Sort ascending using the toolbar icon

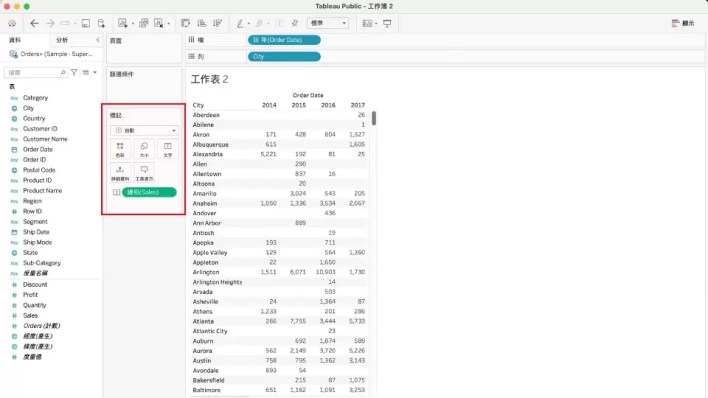point(201,23)
